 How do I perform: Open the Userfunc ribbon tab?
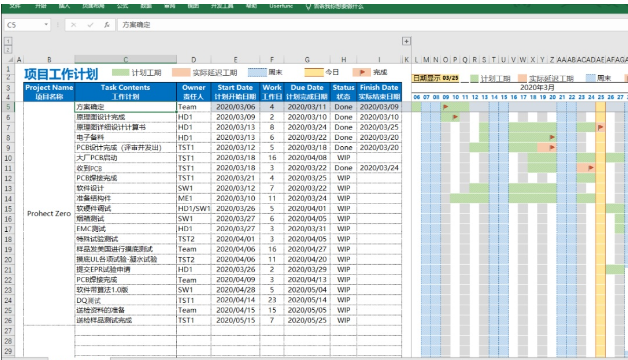(281, 6)
